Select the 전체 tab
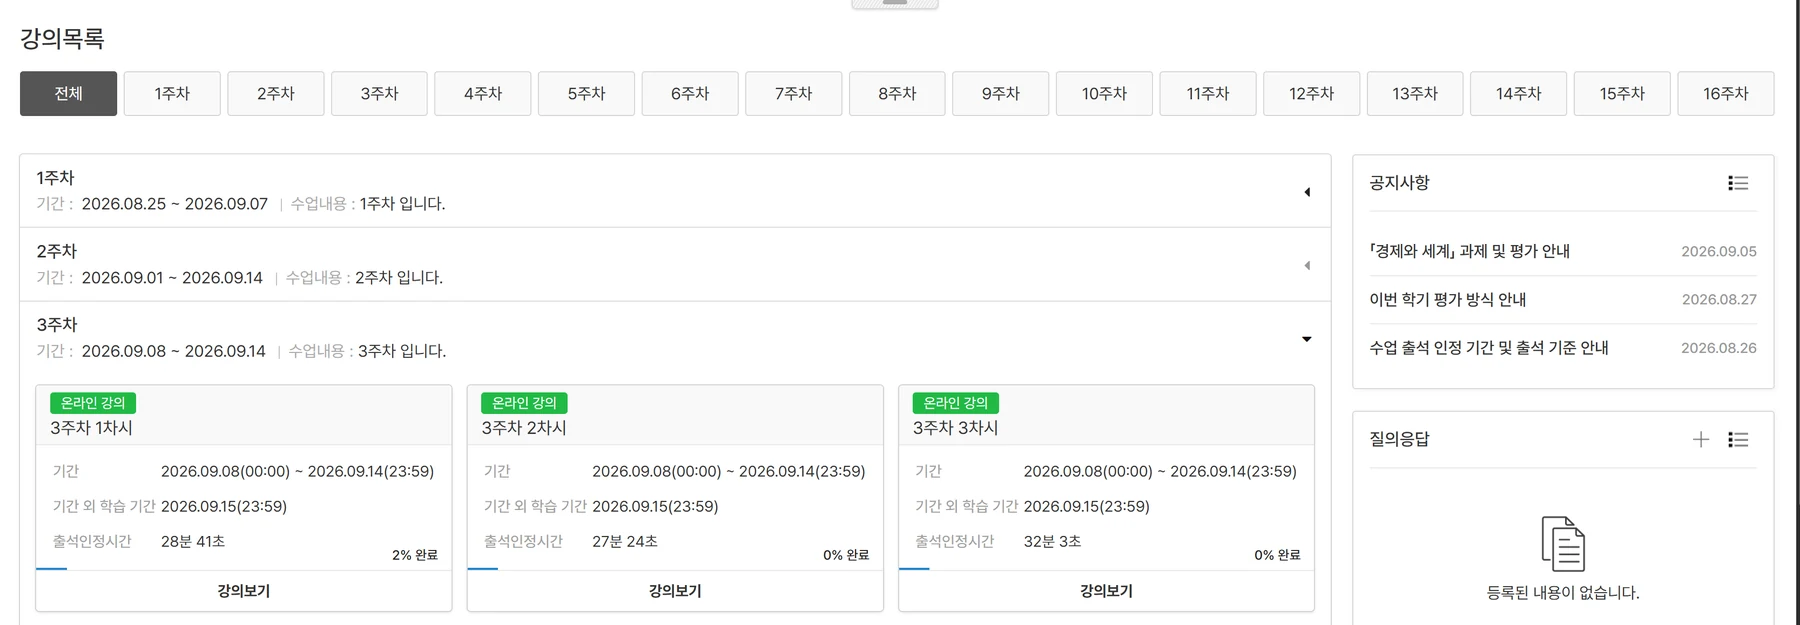 click(68, 93)
